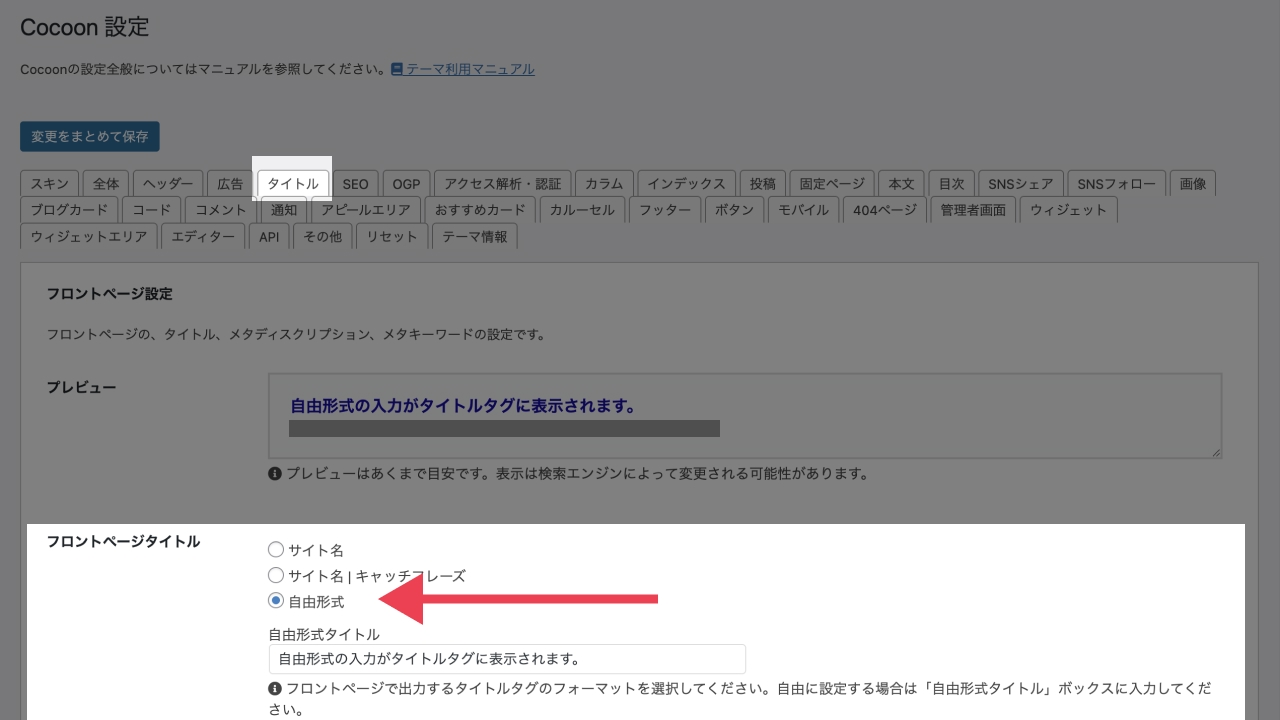The image size is (1280, 720).
Task: Switch to the 全体 tab
Action: coord(106,184)
